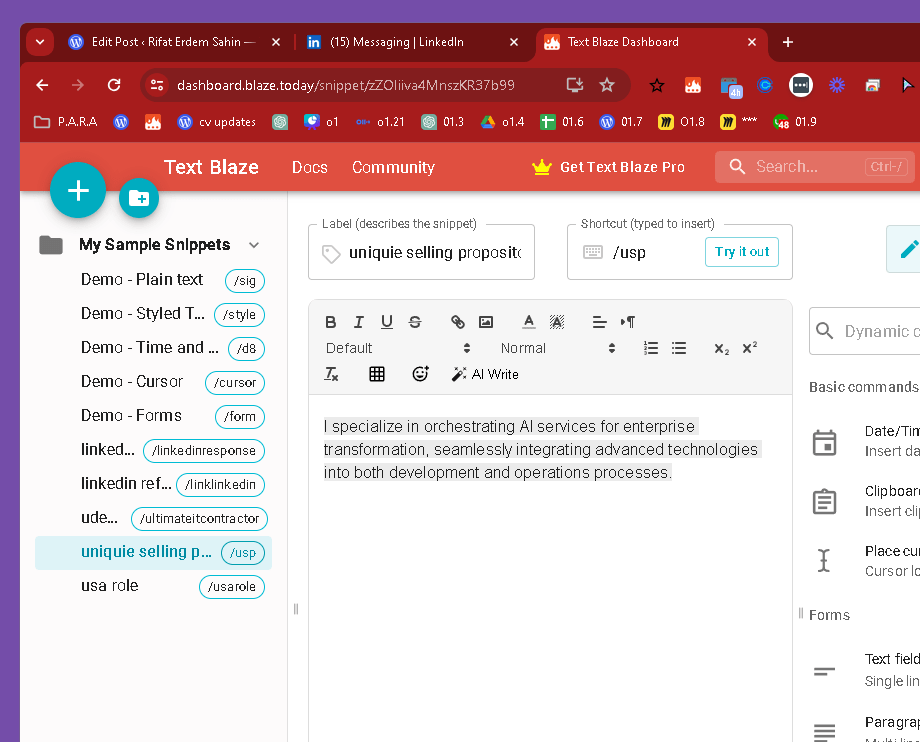920x742 pixels.
Task: Apply Underline formatting
Action: [387, 321]
